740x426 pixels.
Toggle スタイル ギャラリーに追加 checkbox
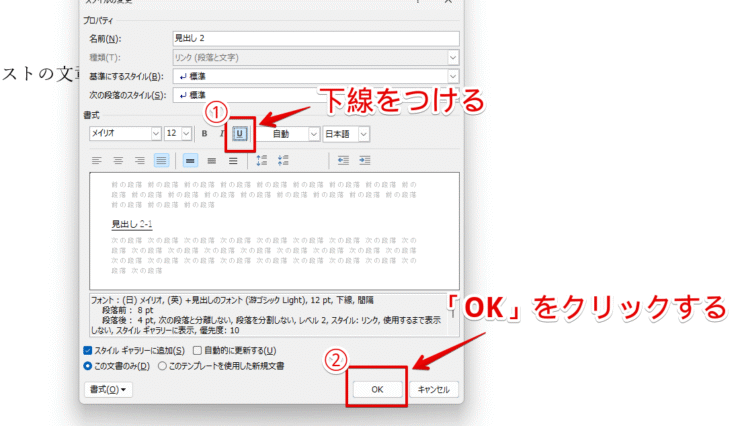click(x=87, y=351)
